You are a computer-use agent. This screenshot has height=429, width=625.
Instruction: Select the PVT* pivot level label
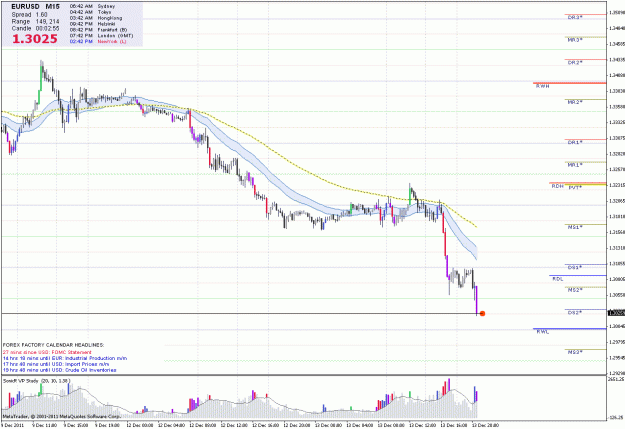pos(575,187)
